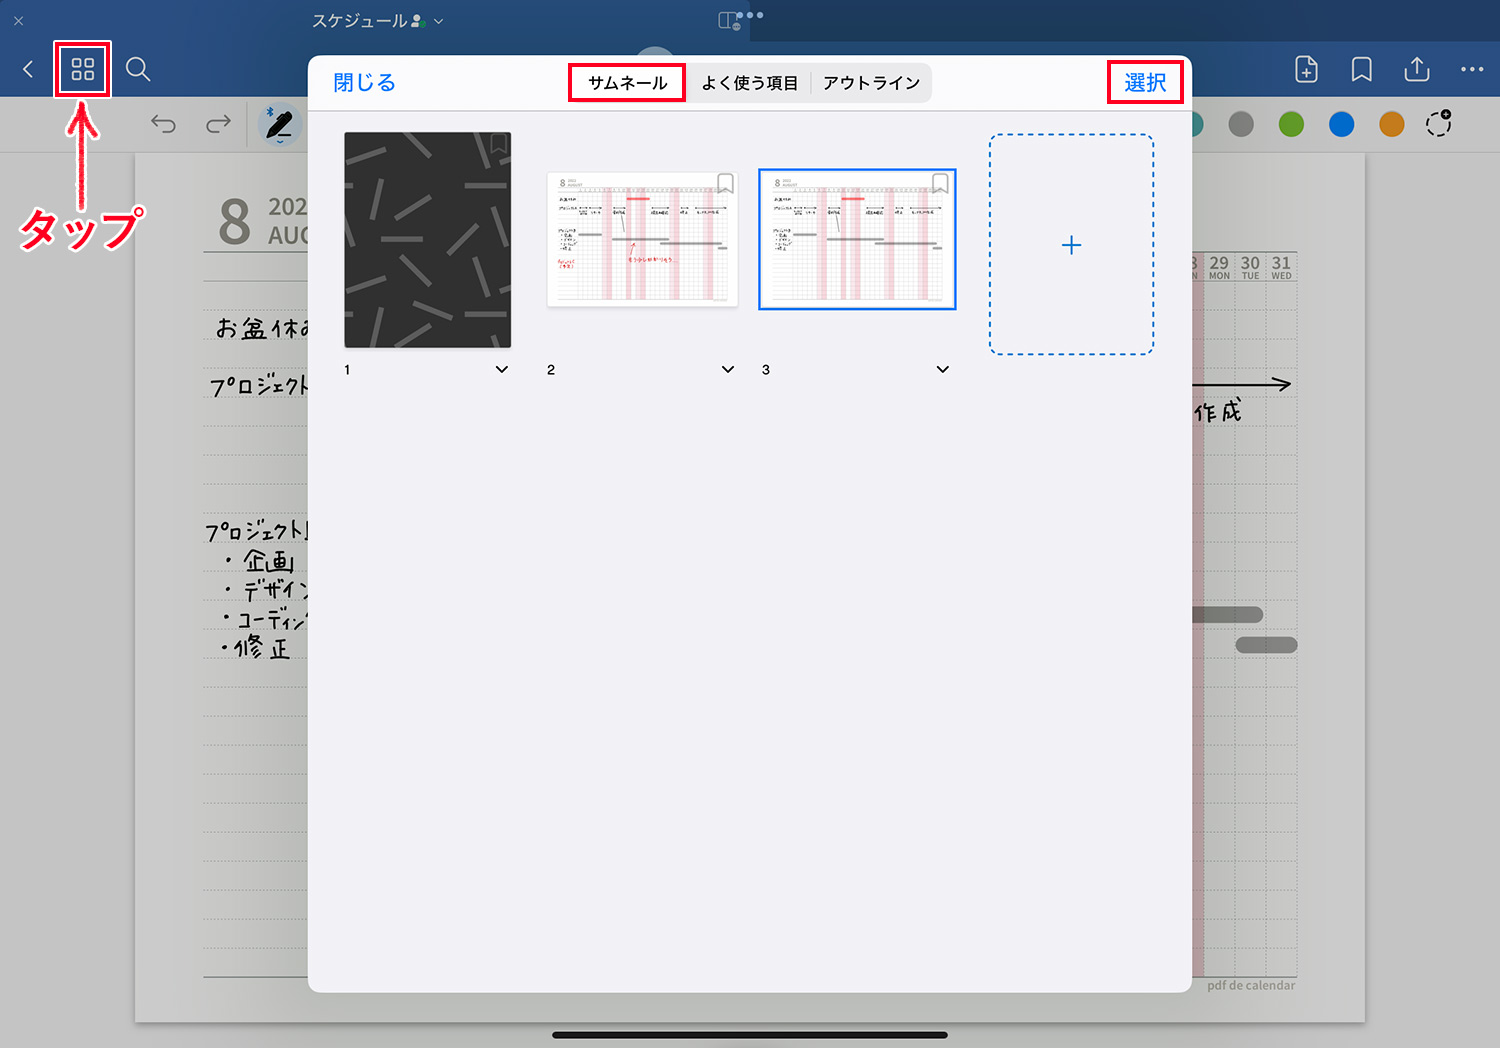The width and height of the screenshot is (1500, 1048).
Task: Select the pen tool
Action: click(280, 125)
